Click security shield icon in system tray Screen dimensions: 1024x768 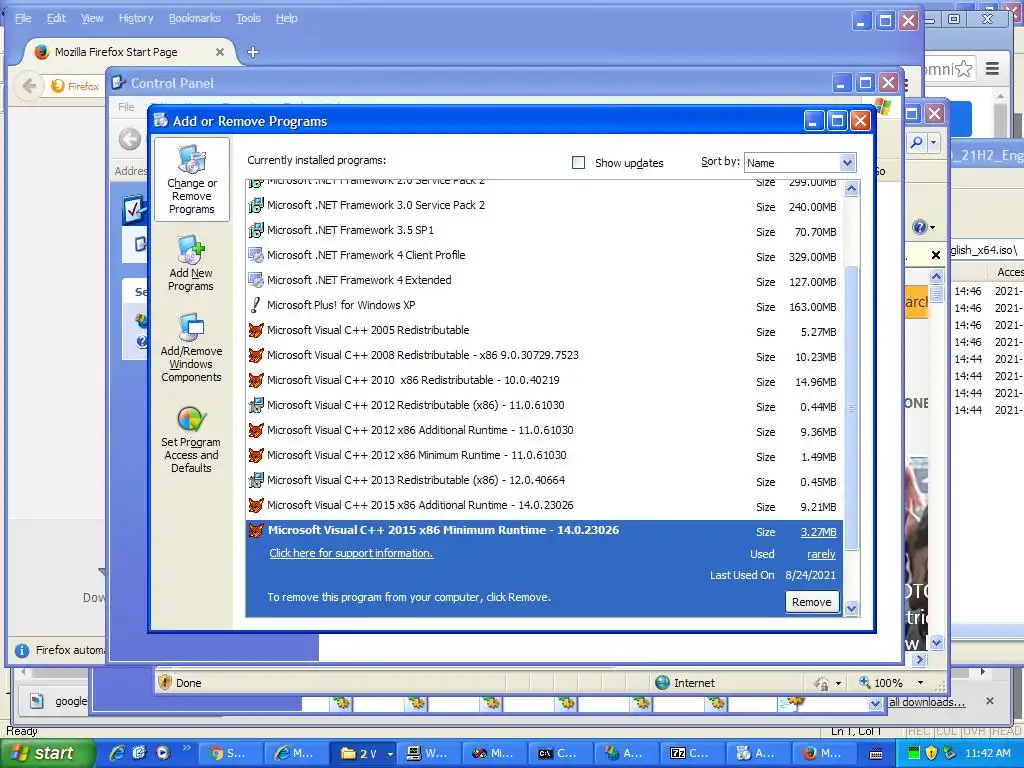coord(932,753)
